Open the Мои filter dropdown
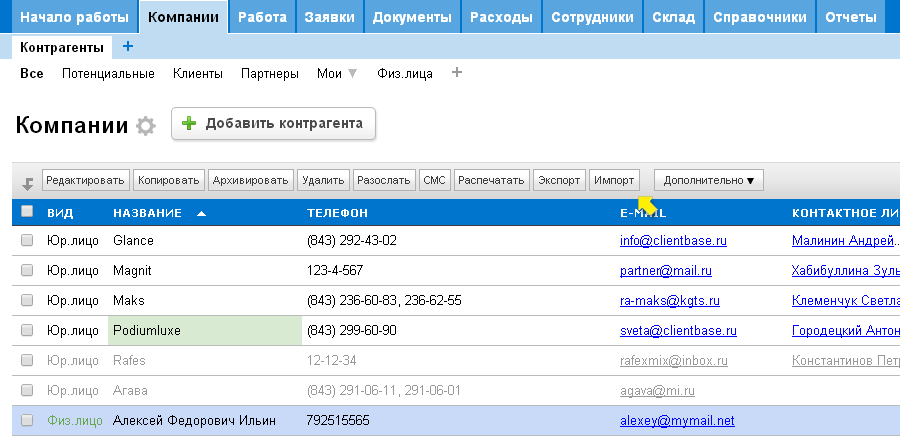Image resolution: width=900 pixels, height=436 pixels. click(336, 73)
